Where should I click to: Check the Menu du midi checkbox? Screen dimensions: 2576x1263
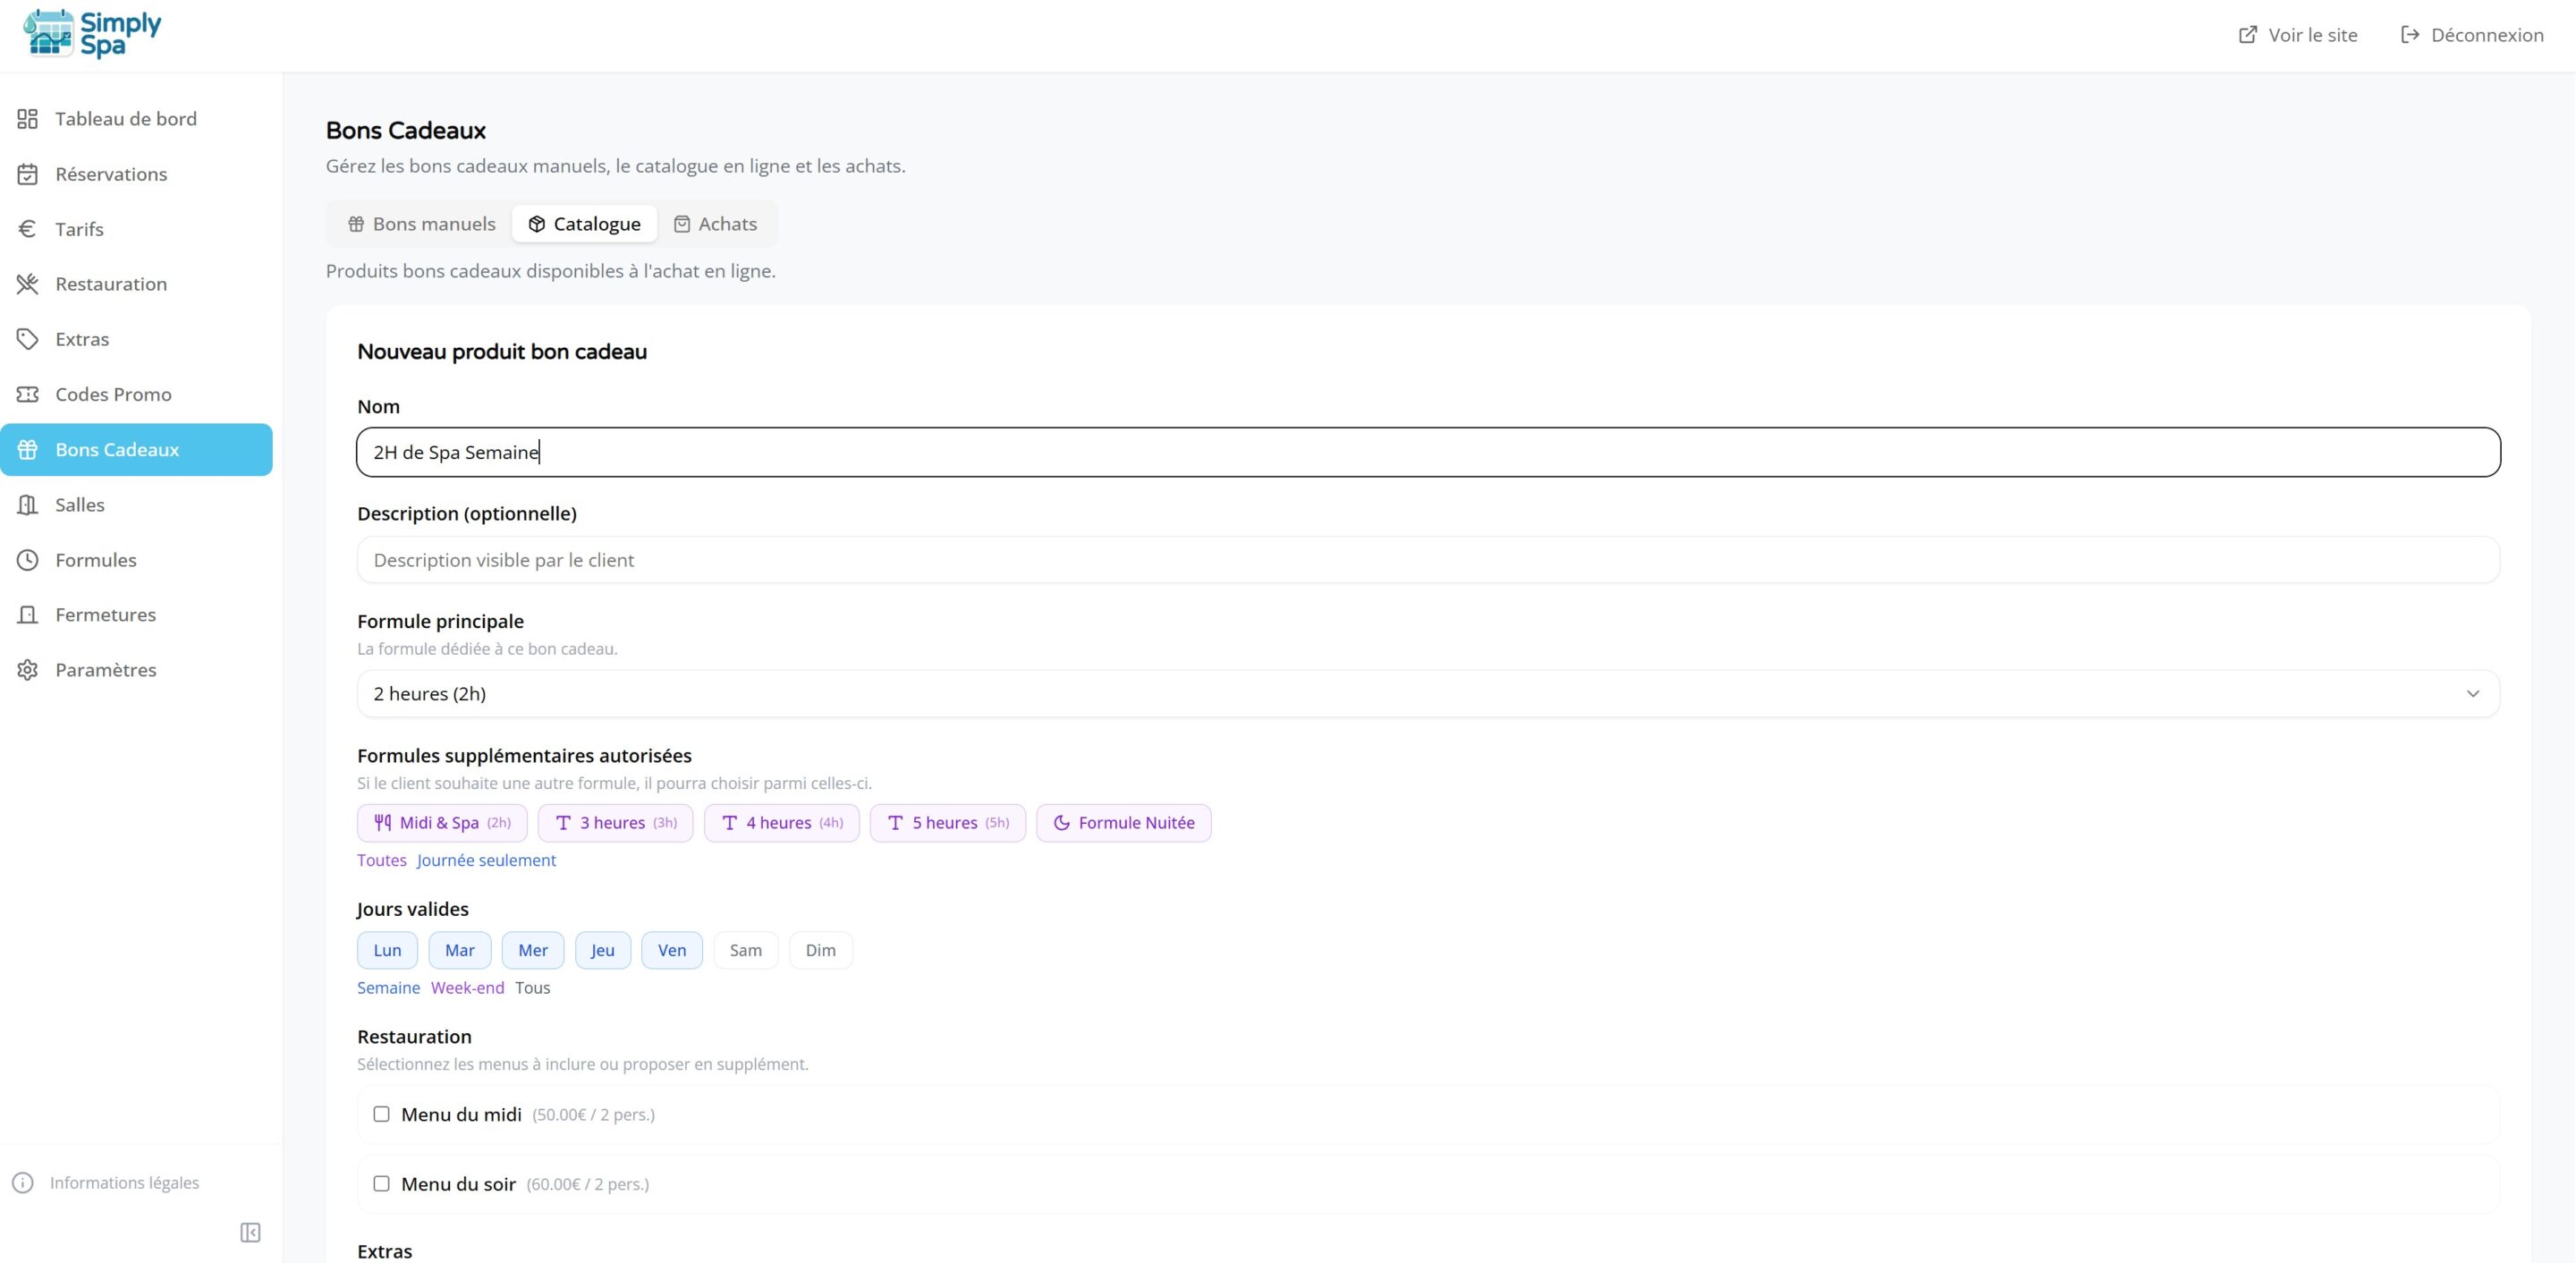coord(381,1114)
